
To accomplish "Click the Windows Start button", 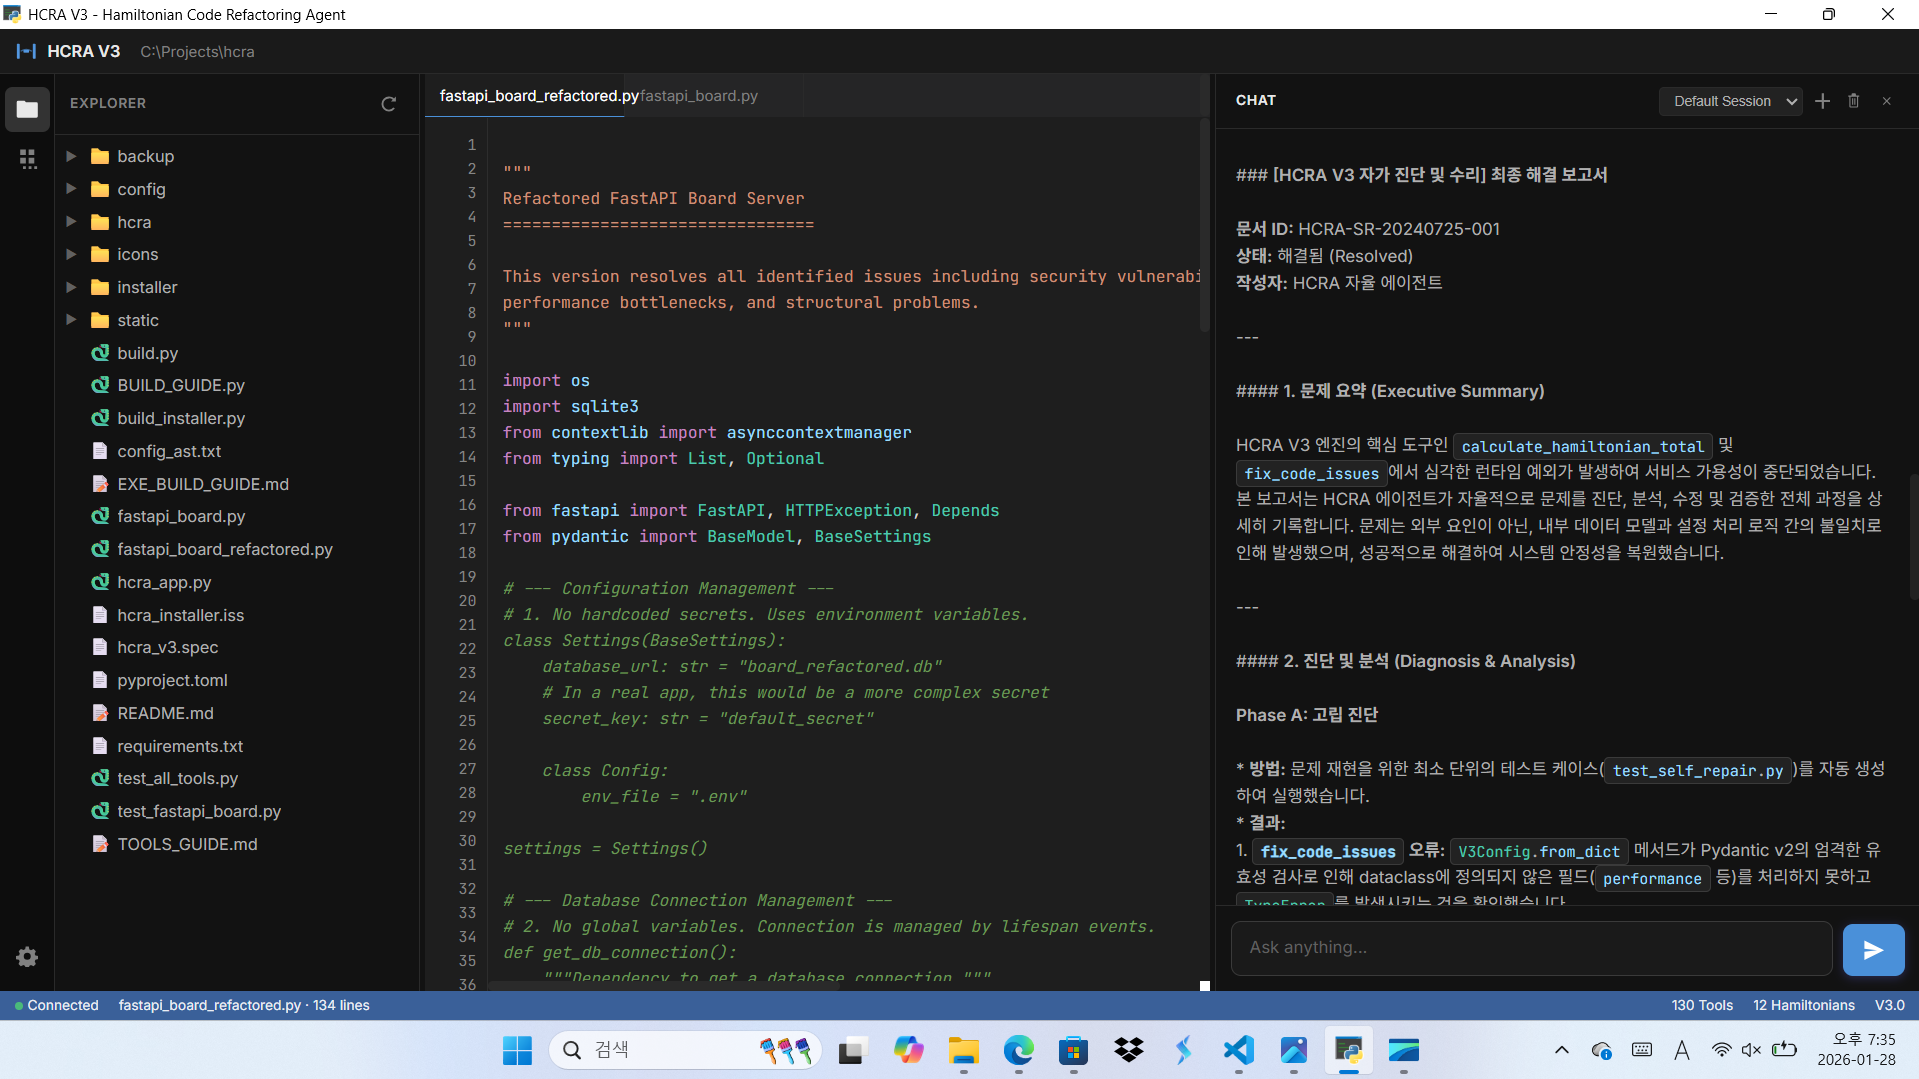I will click(x=517, y=1050).
